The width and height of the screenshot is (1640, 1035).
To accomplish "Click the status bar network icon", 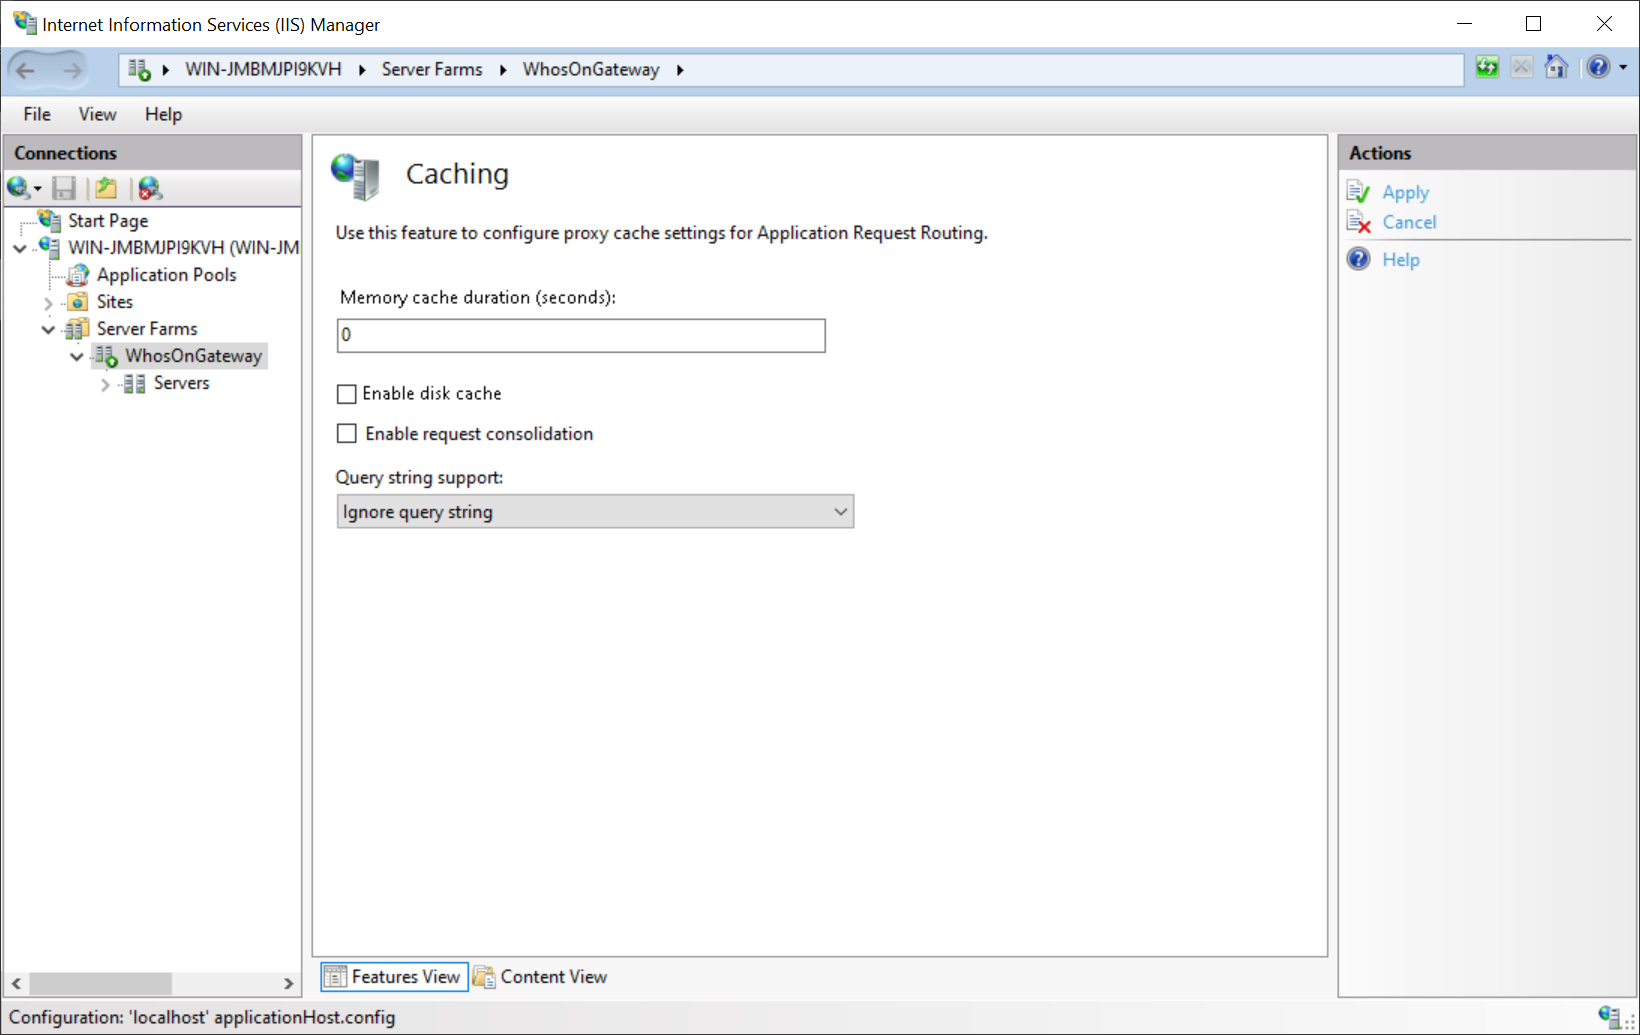I will pyautogui.click(x=1609, y=1017).
